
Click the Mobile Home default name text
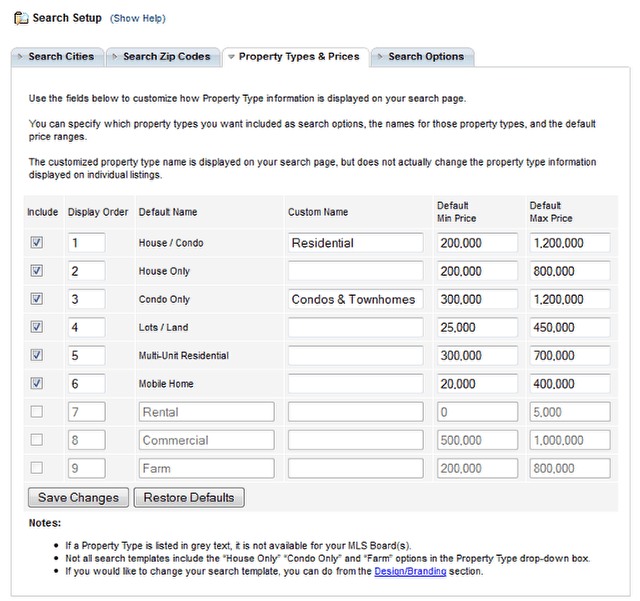(x=166, y=384)
